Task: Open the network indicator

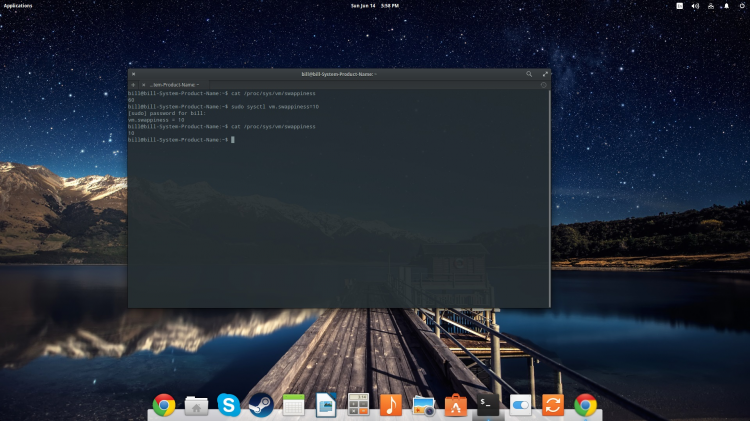Action: tap(711, 6)
